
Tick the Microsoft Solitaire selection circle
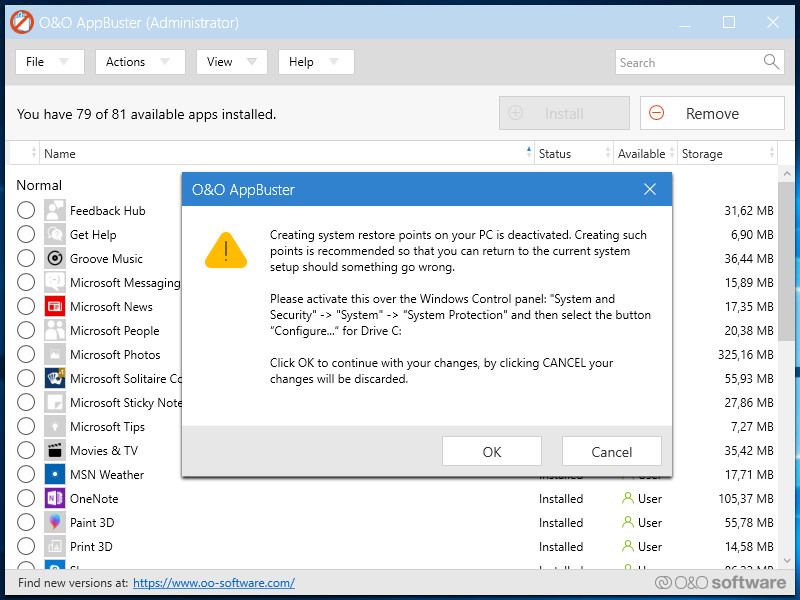tap(26, 378)
